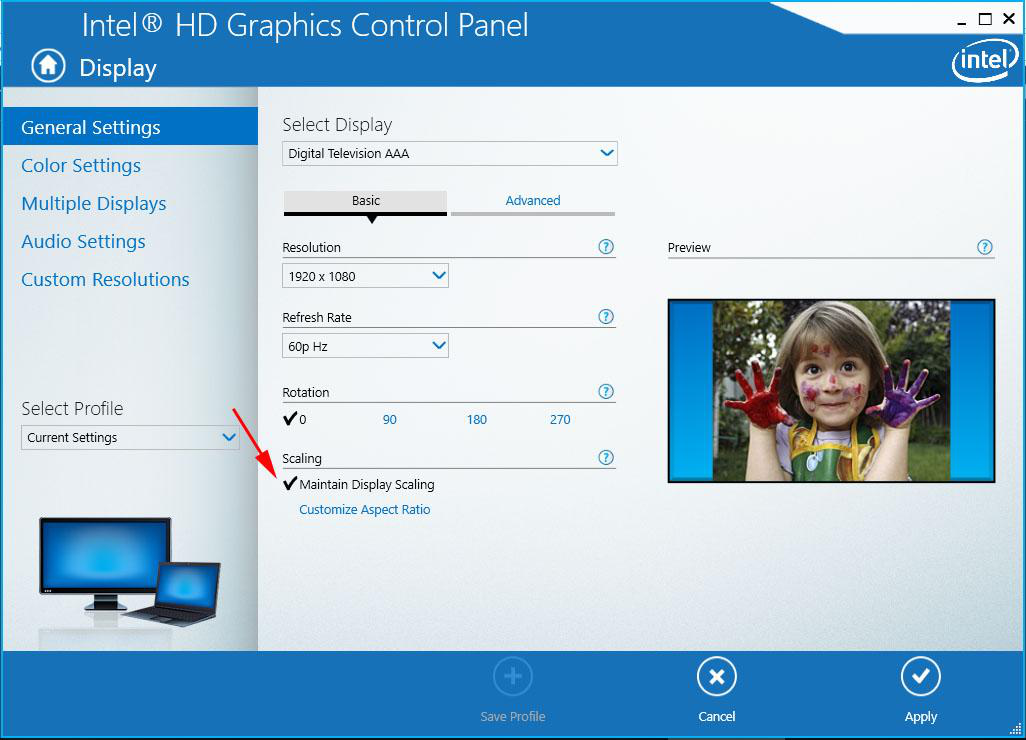
Task: Open the Select Display dropdown
Action: click(450, 153)
